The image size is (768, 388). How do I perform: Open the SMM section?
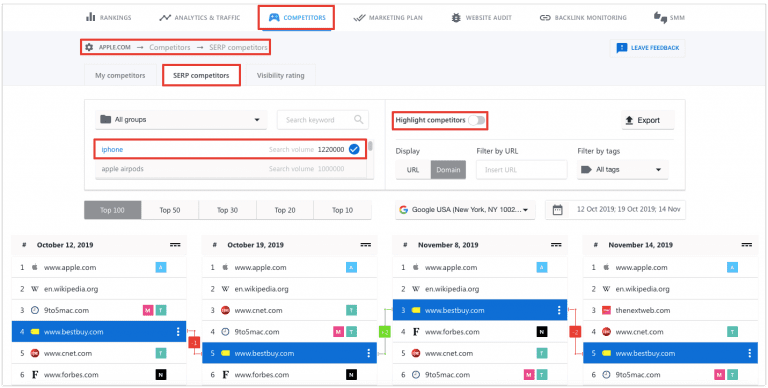point(669,18)
